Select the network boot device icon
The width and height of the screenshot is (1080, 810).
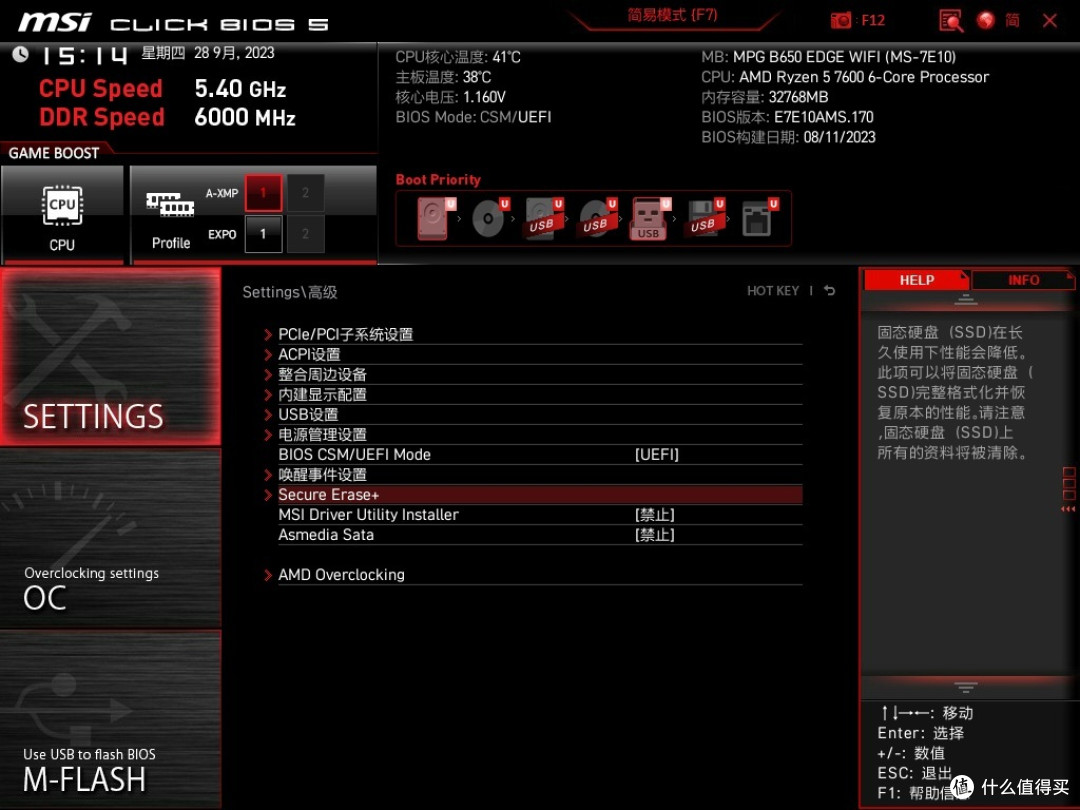759,218
